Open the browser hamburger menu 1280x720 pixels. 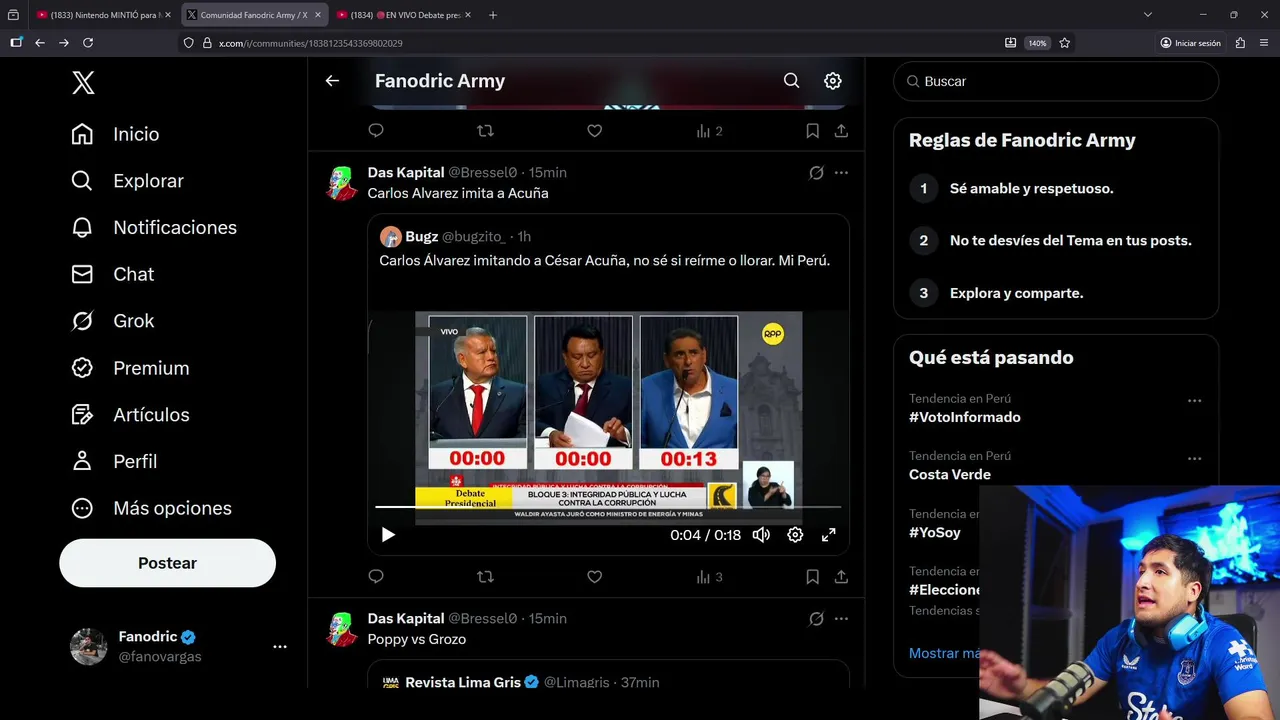click(1265, 43)
